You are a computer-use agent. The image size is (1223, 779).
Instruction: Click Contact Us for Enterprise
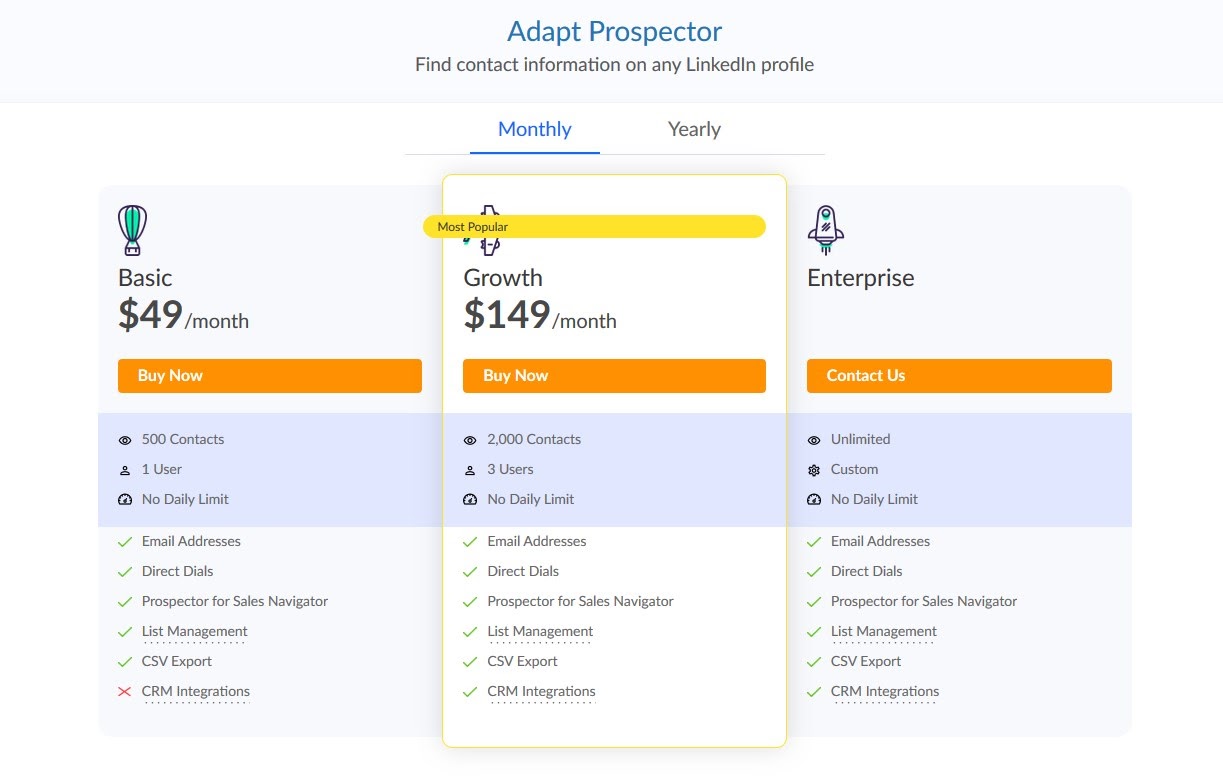click(x=959, y=376)
